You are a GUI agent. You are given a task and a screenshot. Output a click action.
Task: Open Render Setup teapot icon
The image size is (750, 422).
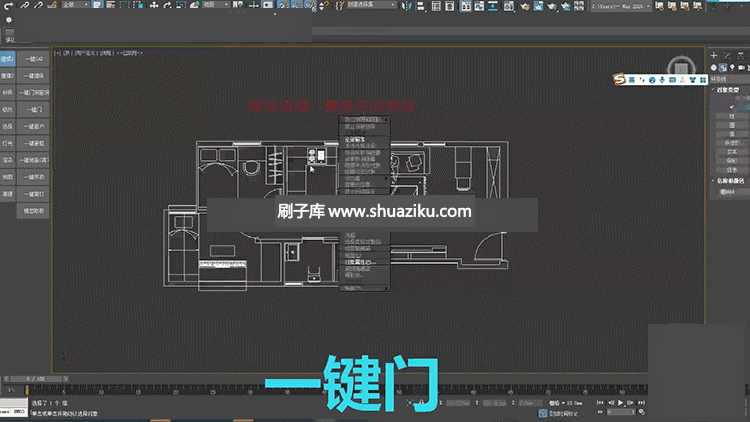(x=524, y=5)
